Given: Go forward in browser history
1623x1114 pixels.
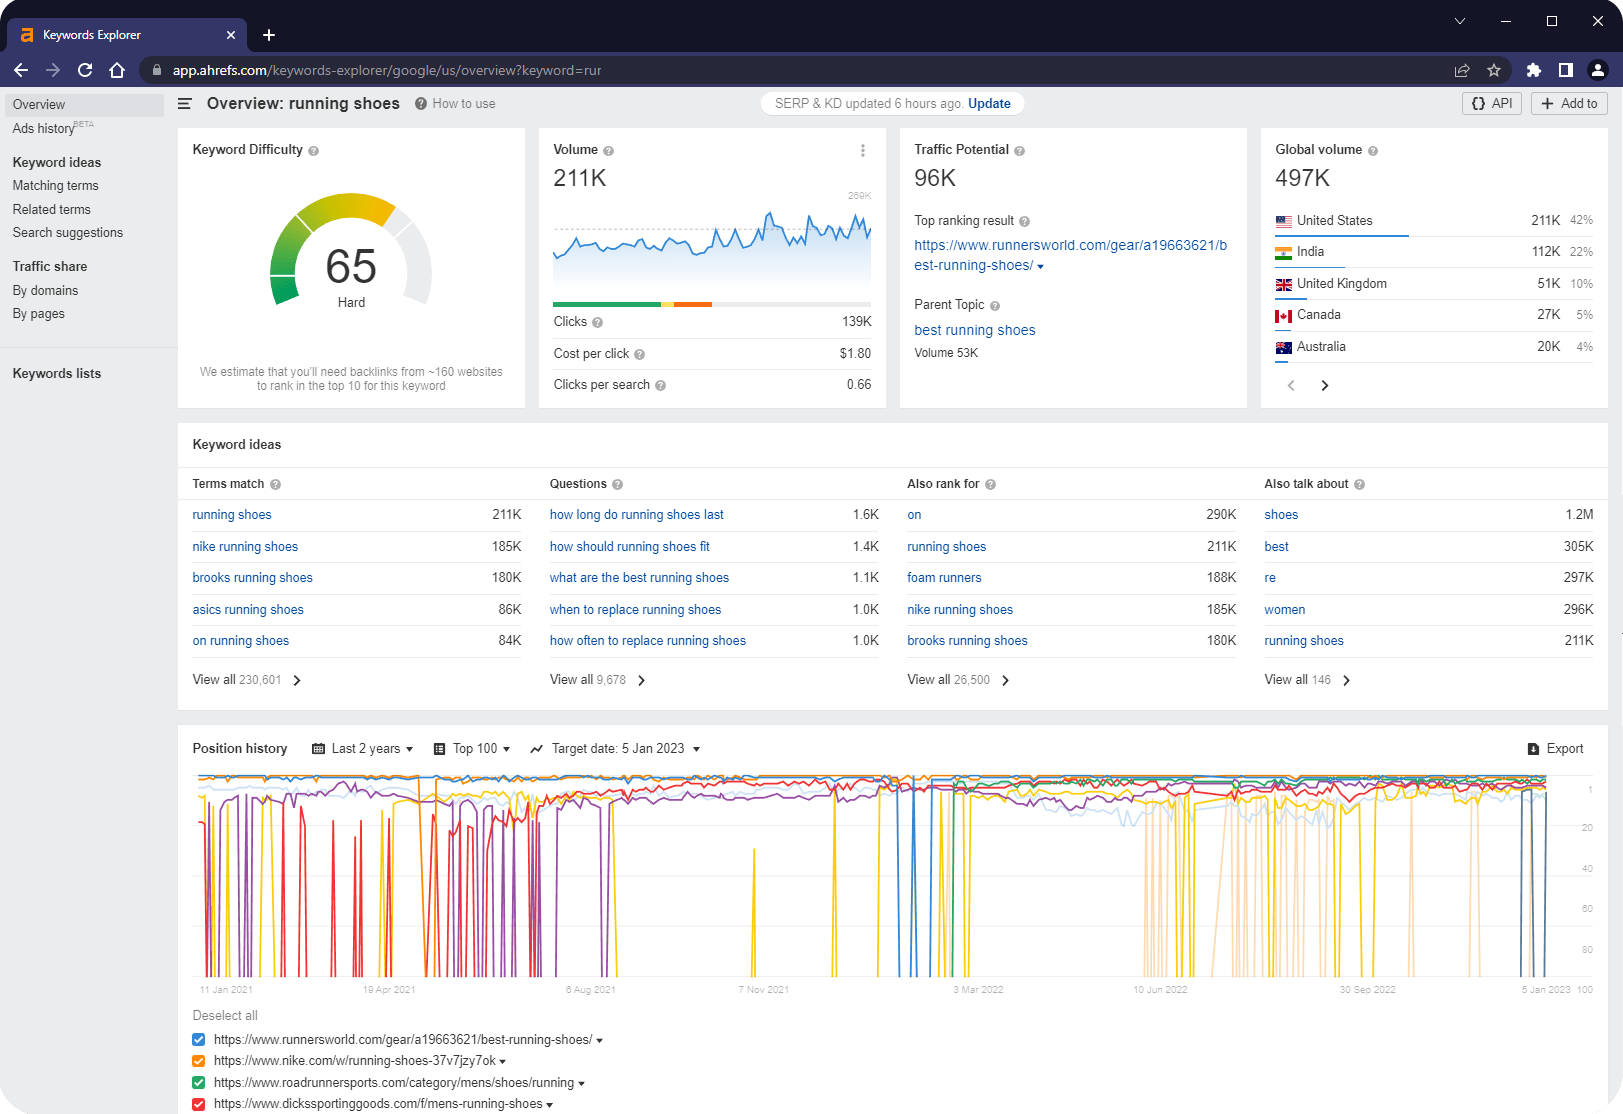Looking at the screenshot, I should (x=53, y=70).
